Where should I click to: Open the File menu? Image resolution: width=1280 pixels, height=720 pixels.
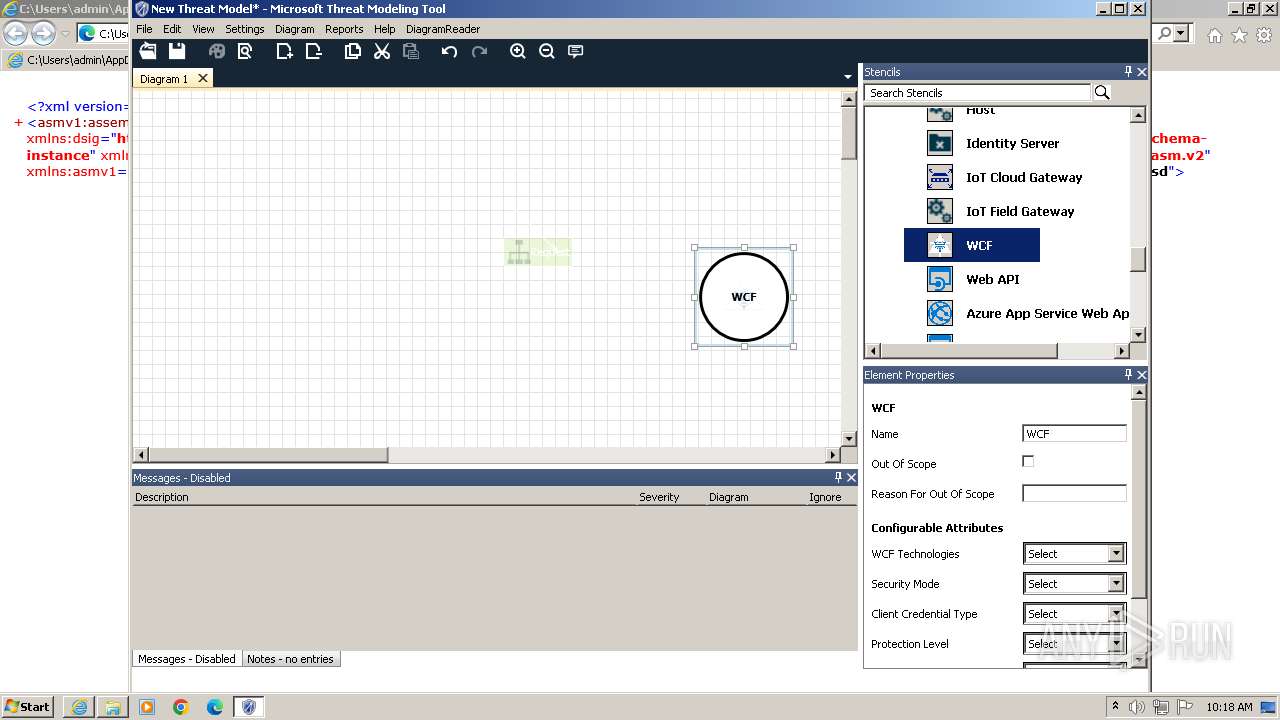pyautogui.click(x=144, y=29)
